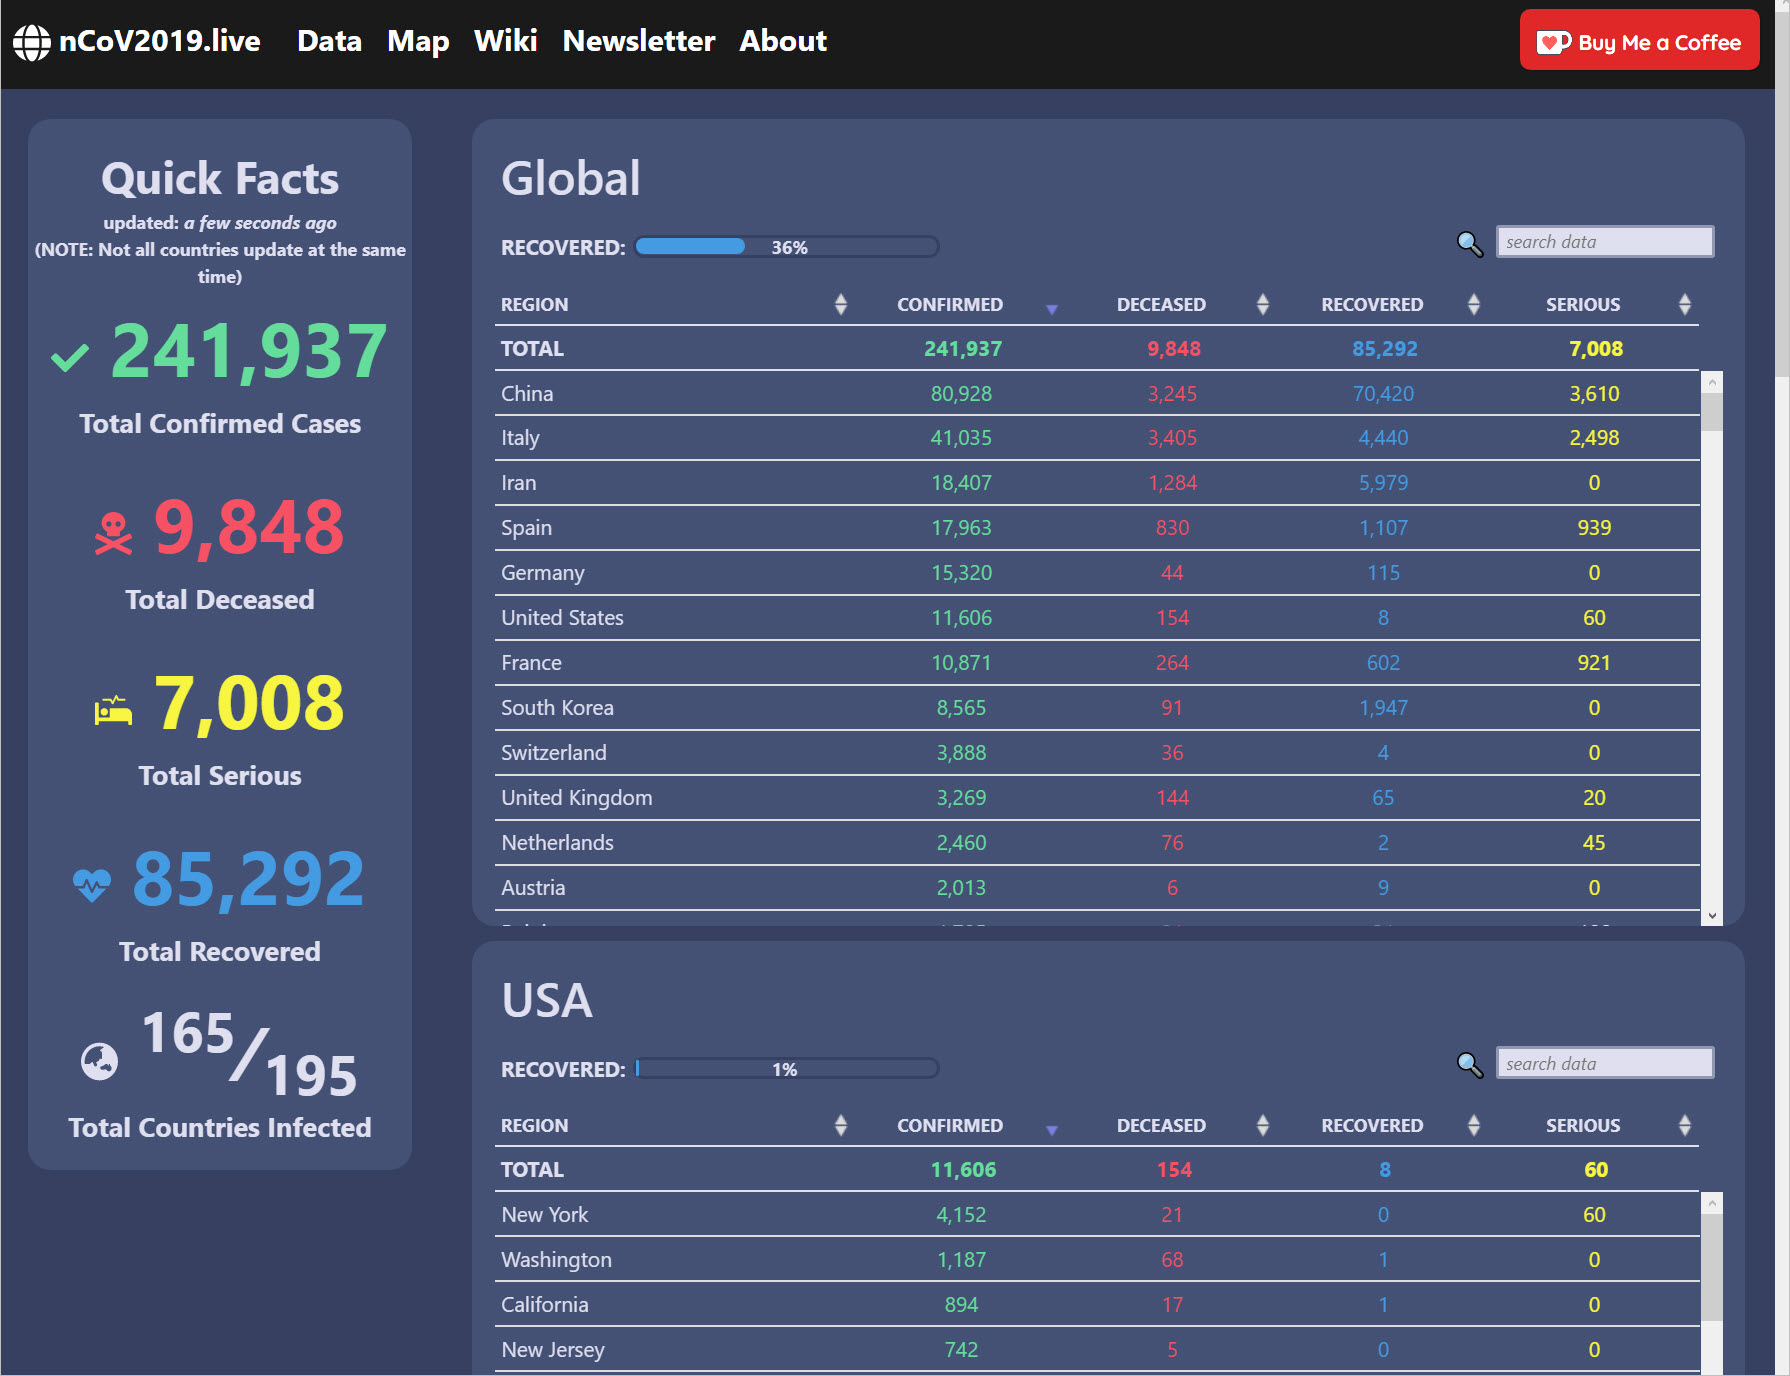Click the globe logo icon beside nCoV2019.live
This screenshot has height=1376, width=1790.
coord(31,42)
